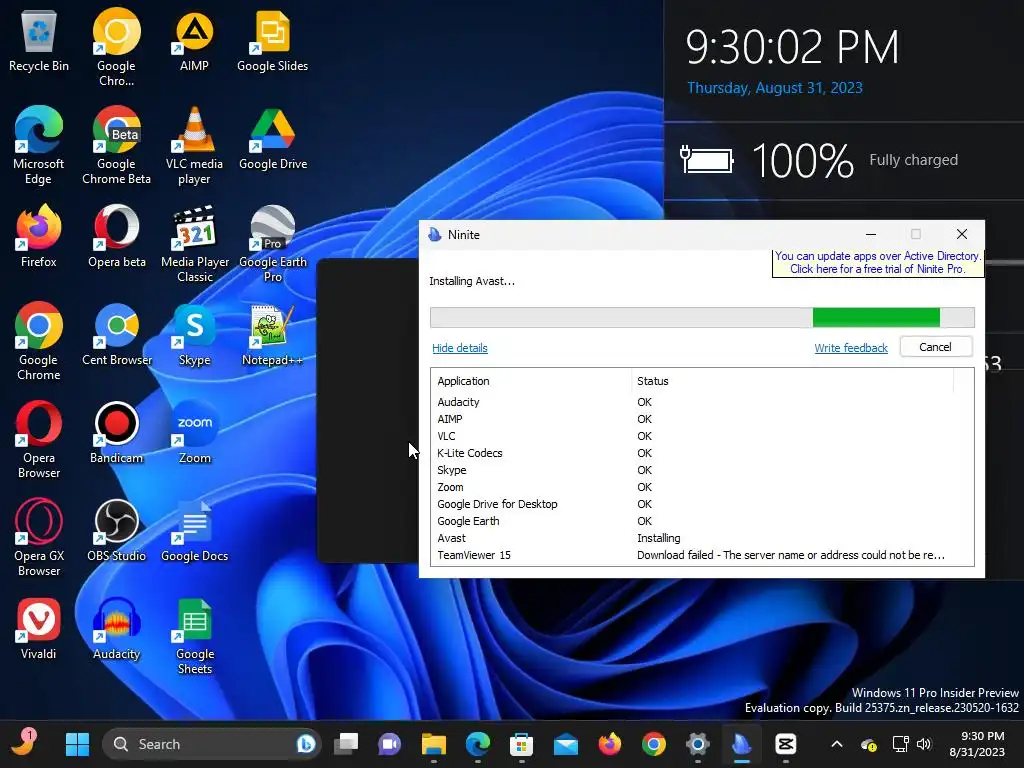
Task: Switch to Ninite in the taskbar
Action: [741, 744]
